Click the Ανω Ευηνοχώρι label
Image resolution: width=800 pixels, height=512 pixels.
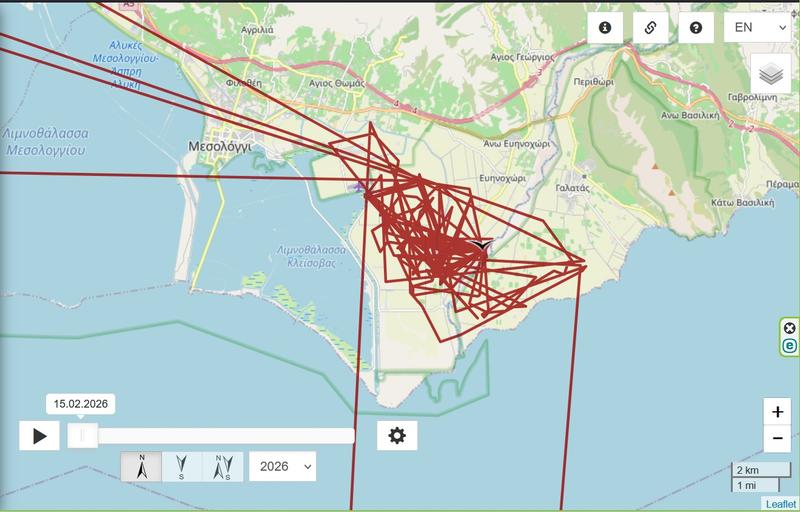pos(517,144)
